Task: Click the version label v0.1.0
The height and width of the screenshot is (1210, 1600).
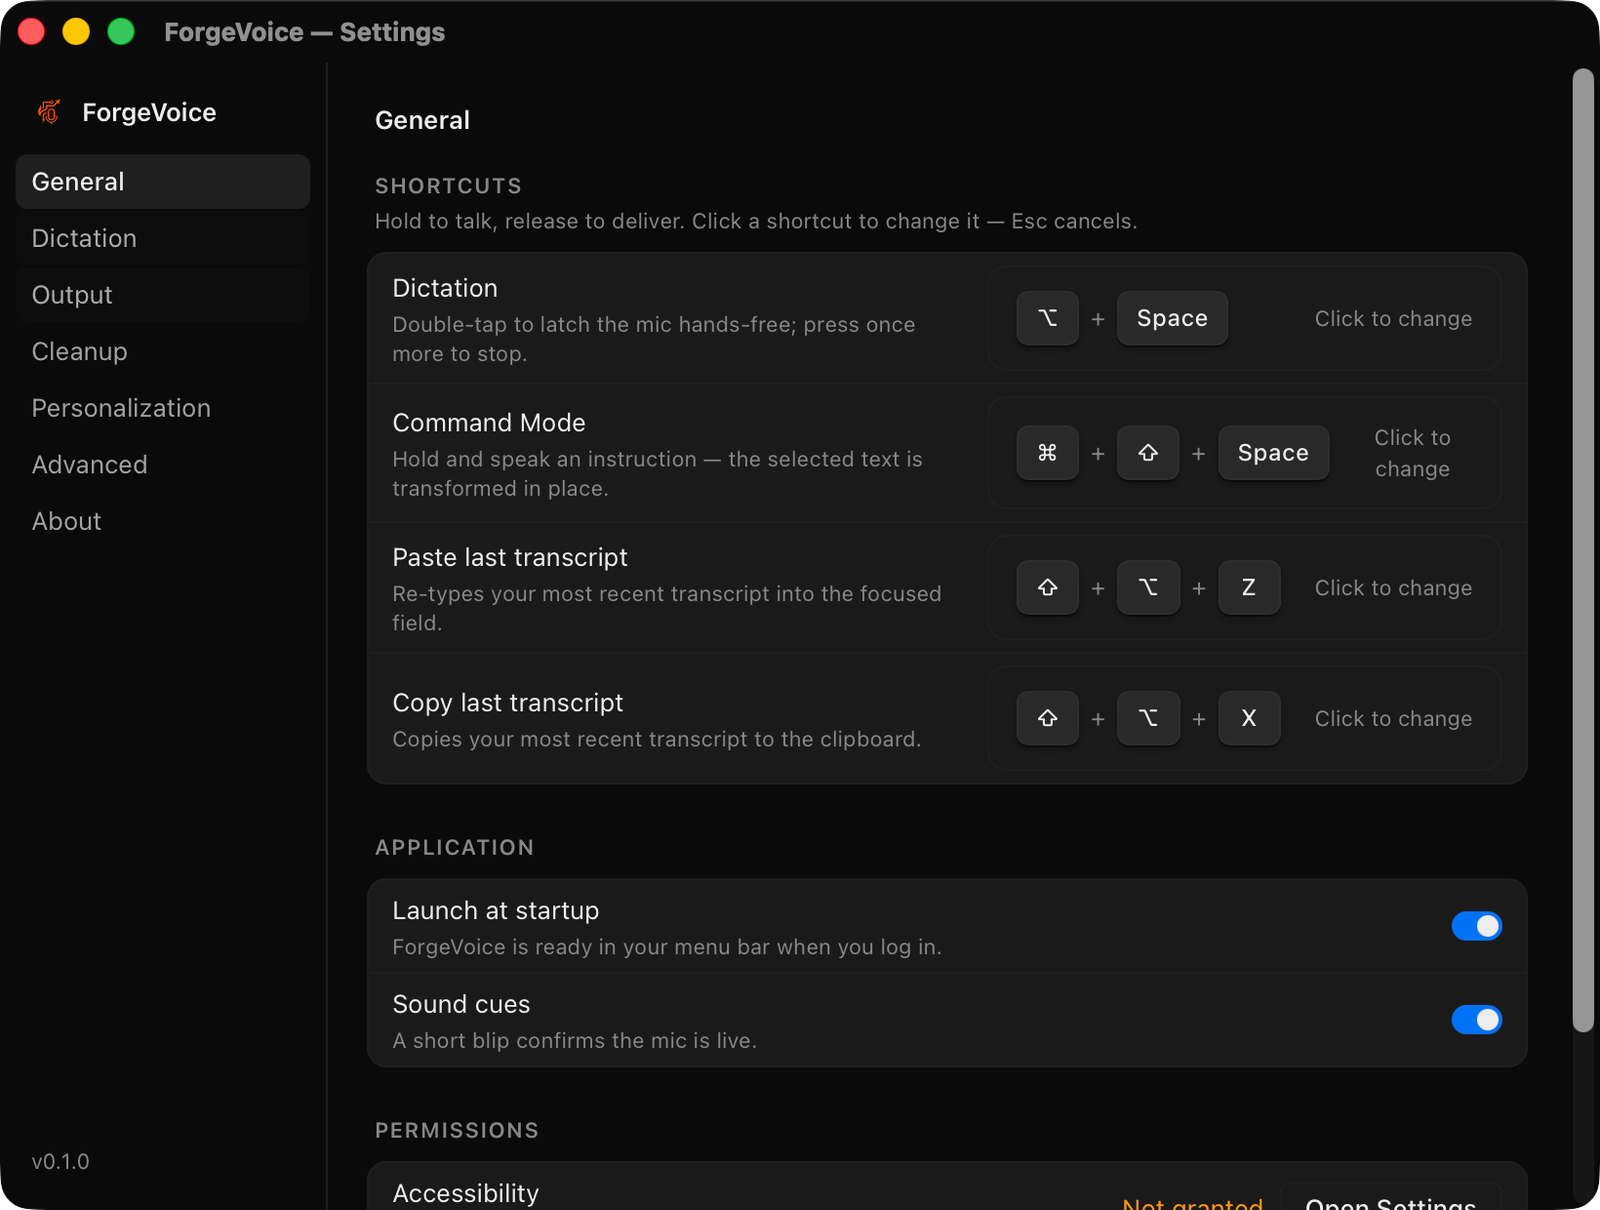Action: coord(60,1162)
